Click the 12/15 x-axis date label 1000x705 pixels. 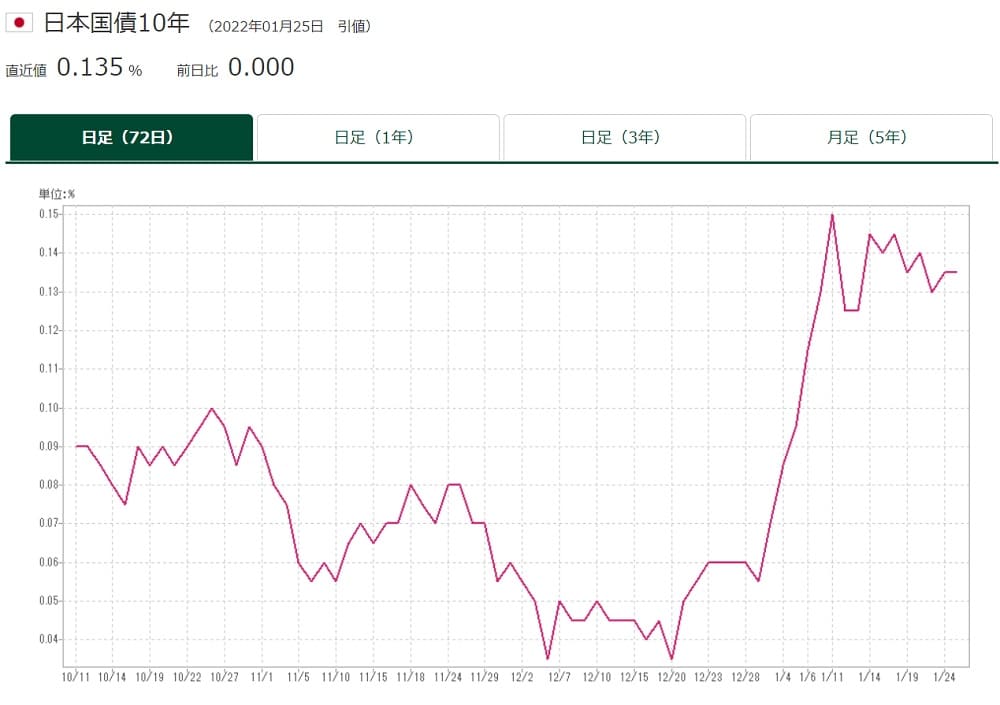pos(634,677)
